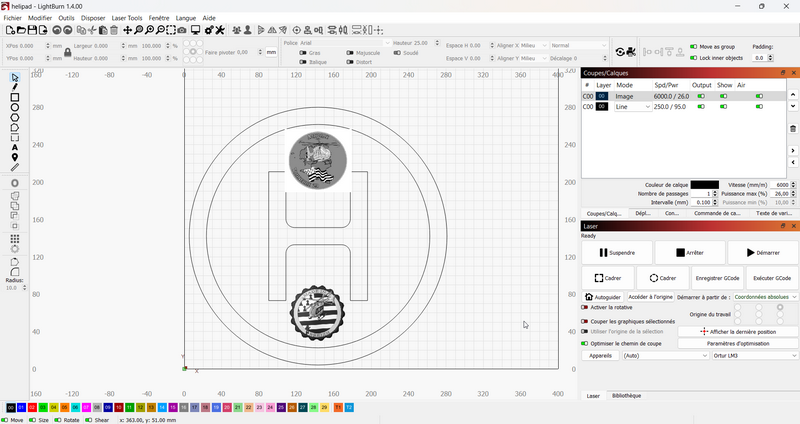Select the rectangle drawing tool
This screenshot has height=424, width=800.
15,97
